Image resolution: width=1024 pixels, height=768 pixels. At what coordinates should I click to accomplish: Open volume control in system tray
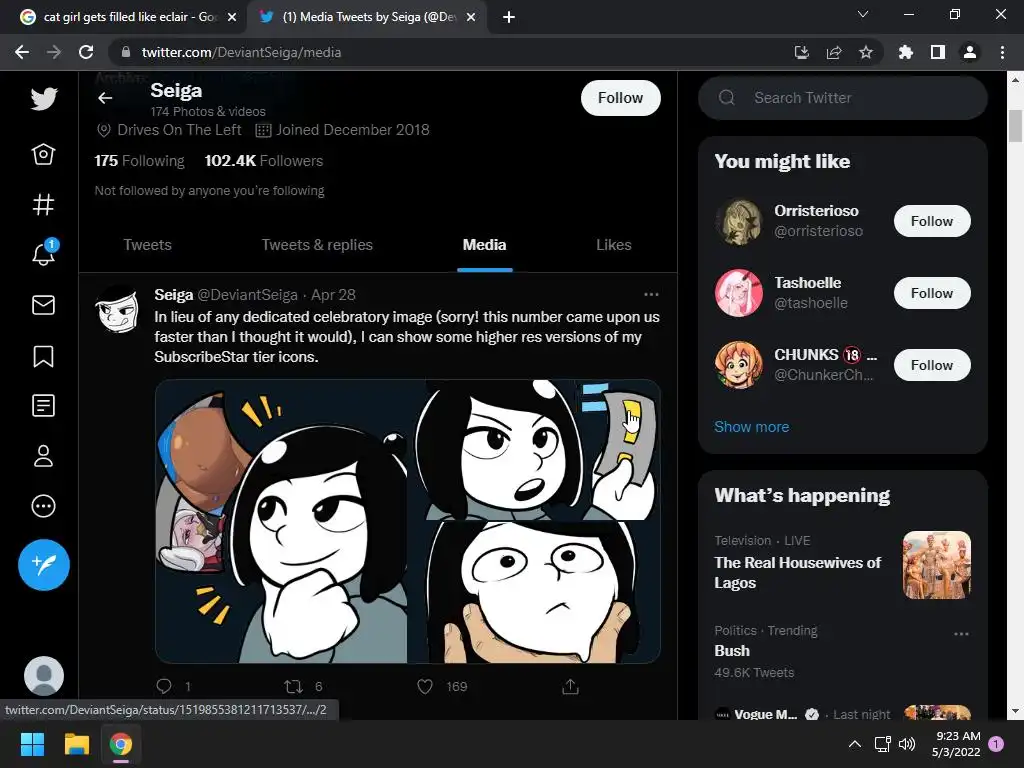click(x=907, y=744)
